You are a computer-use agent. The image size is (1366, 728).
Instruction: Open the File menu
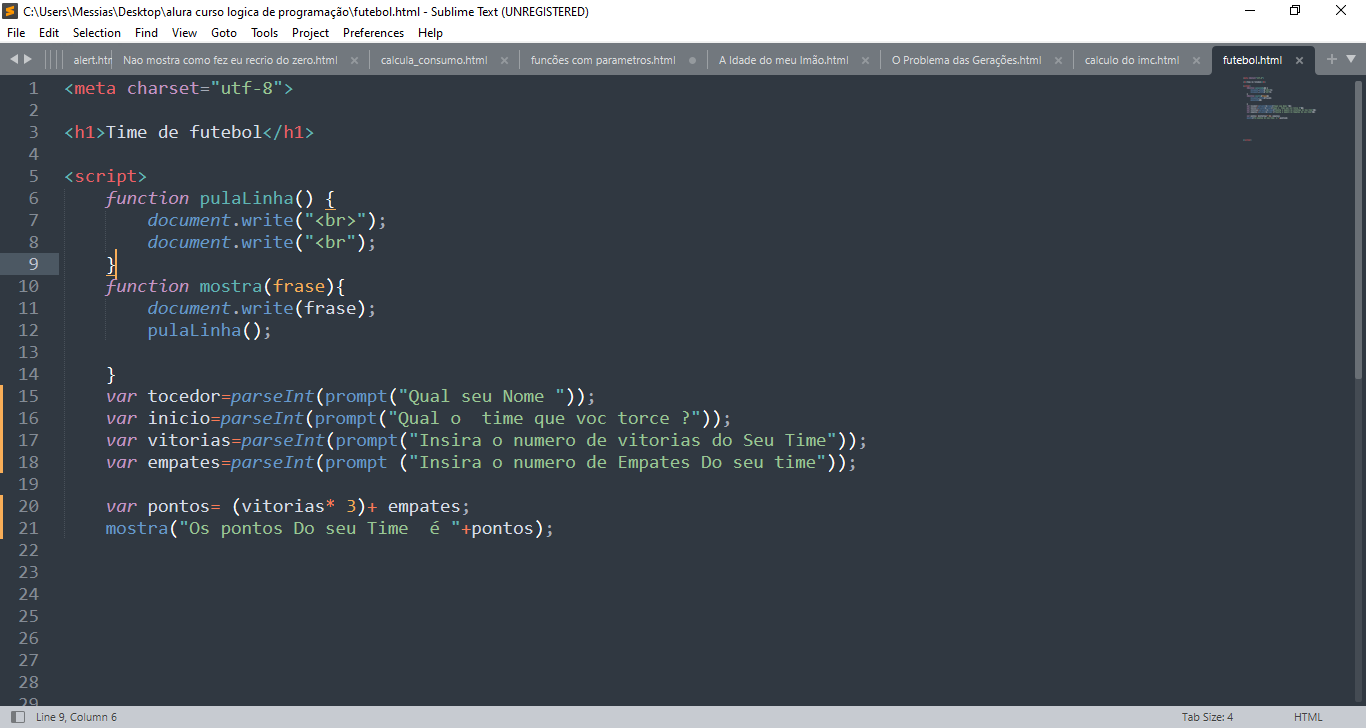click(x=16, y=33)
